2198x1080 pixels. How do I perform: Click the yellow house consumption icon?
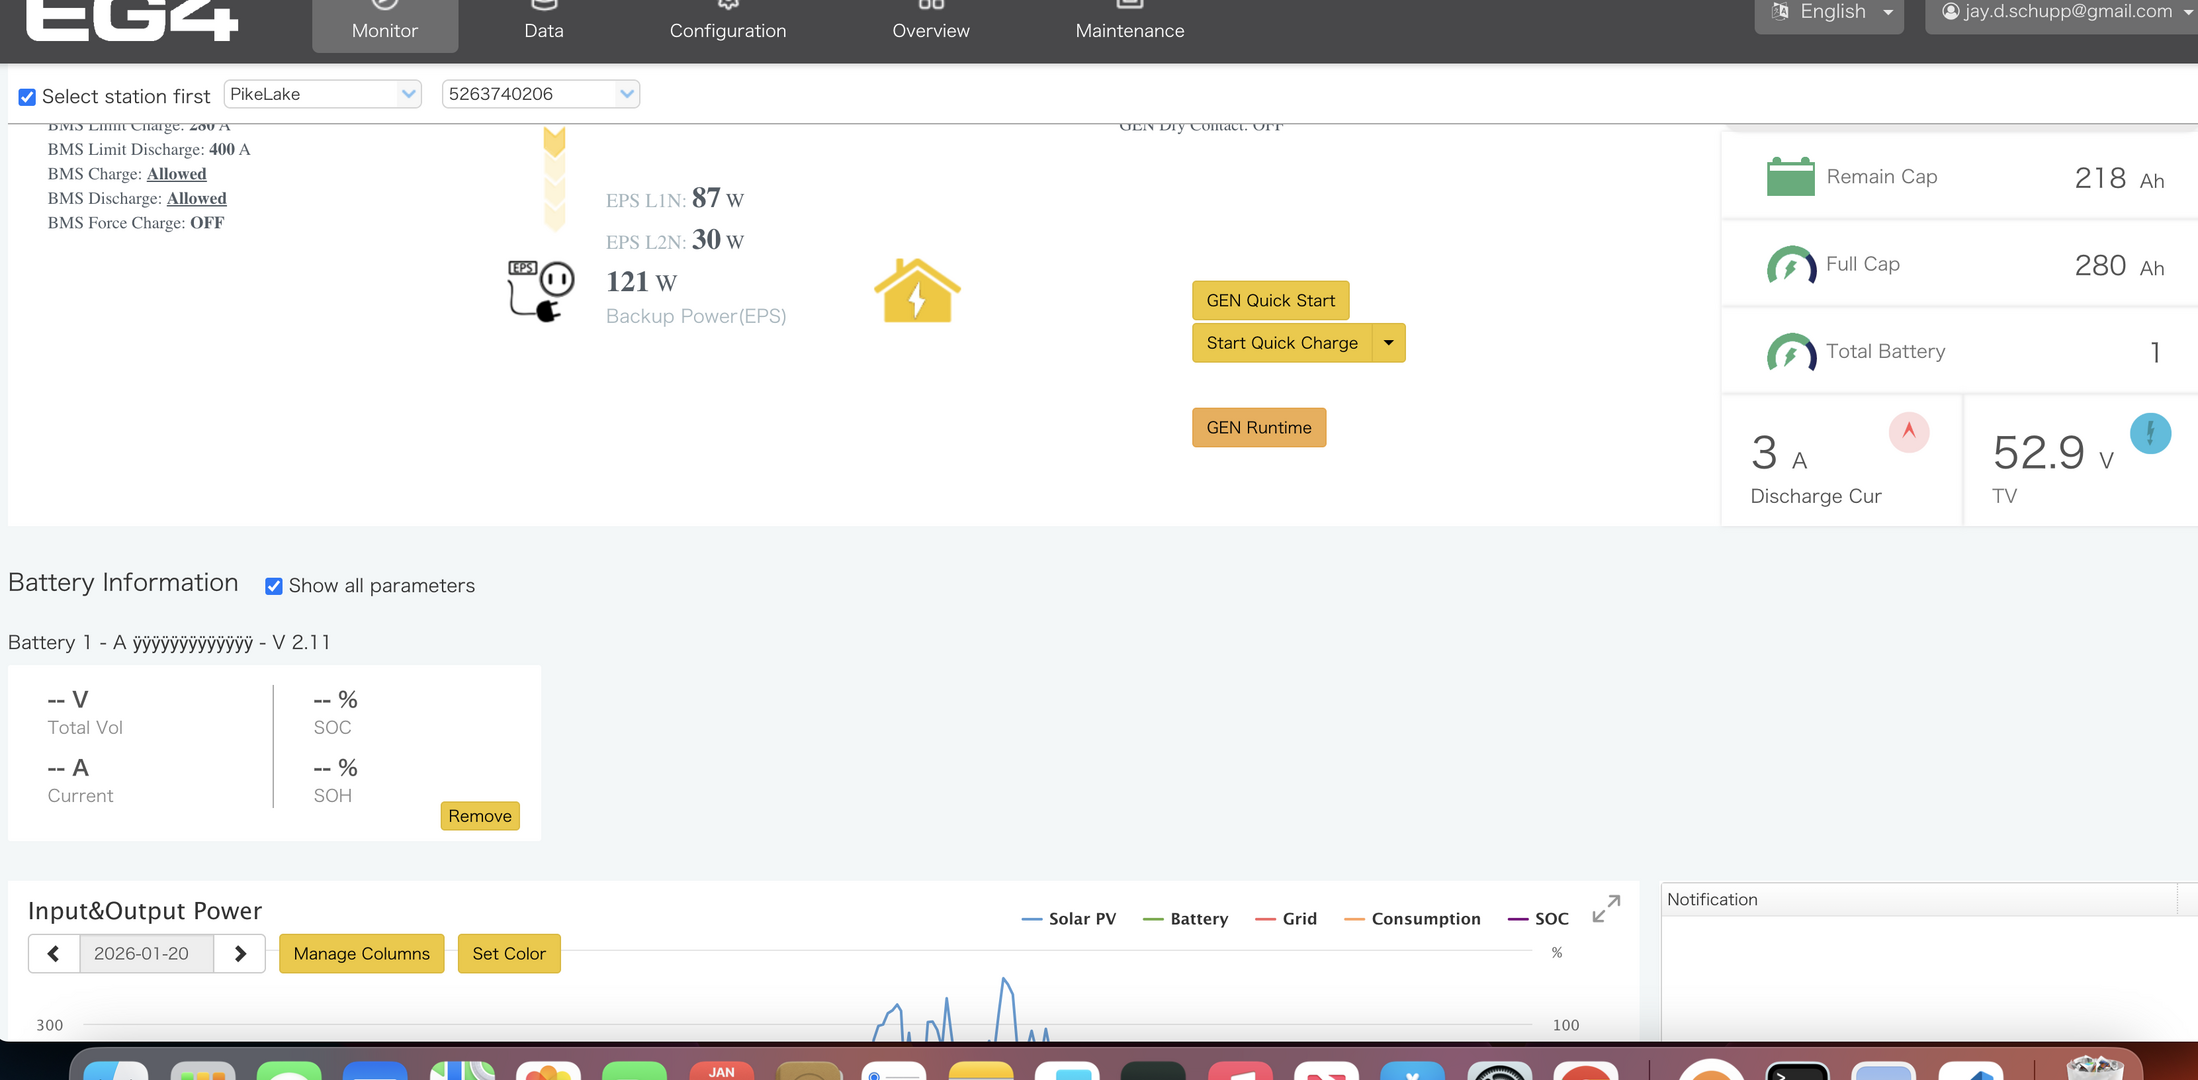coord(917,291)
